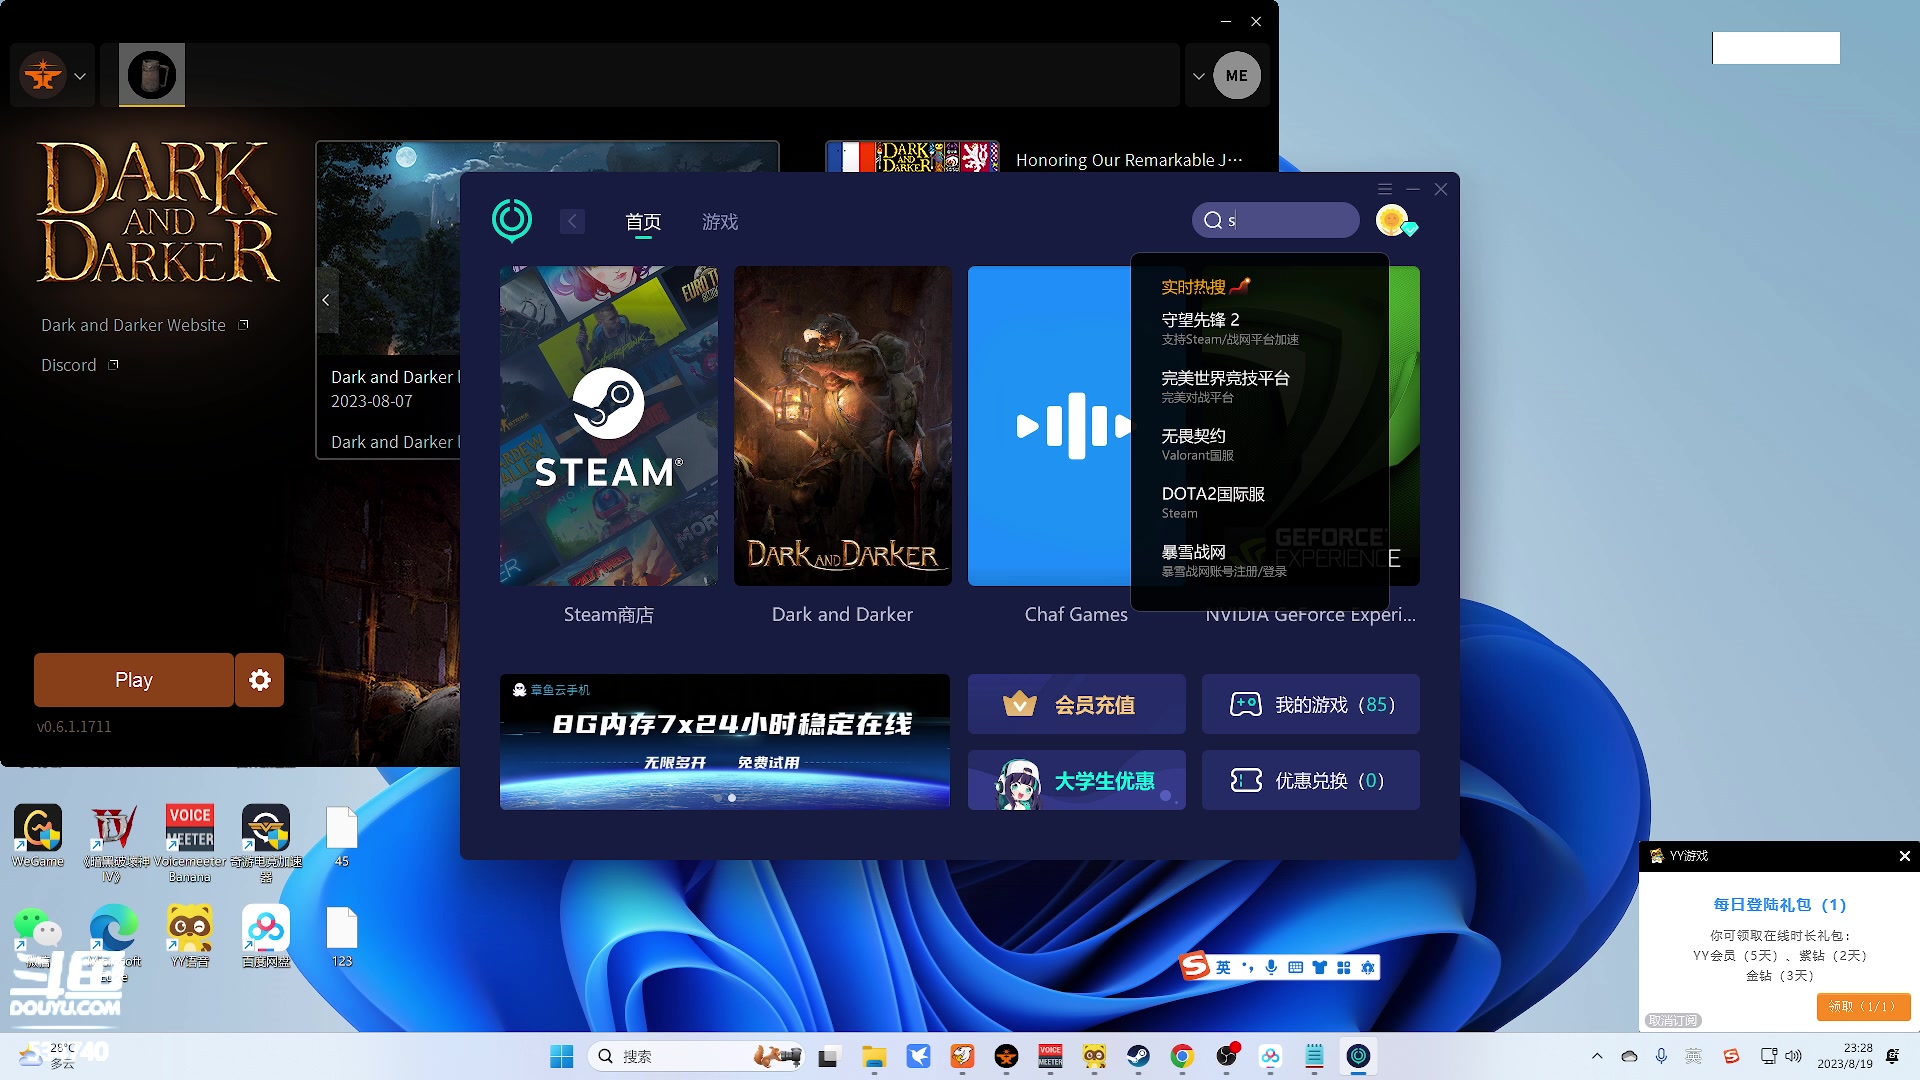Image resolution: width=1920 pixels, height=1080 pixels.
Task: Open 我的游戏 (85) list
Action: pyautogui.click(x=1311, y=704)
